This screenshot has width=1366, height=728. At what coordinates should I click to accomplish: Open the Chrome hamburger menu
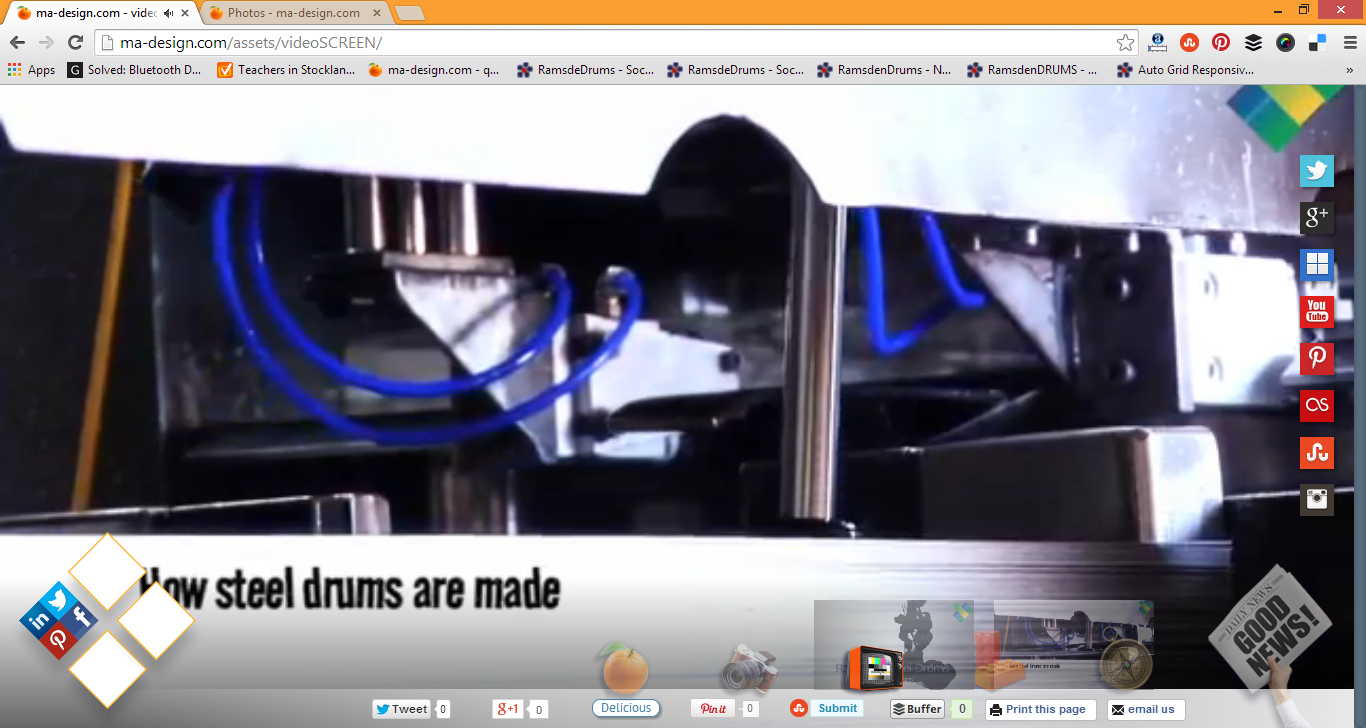1350,42
